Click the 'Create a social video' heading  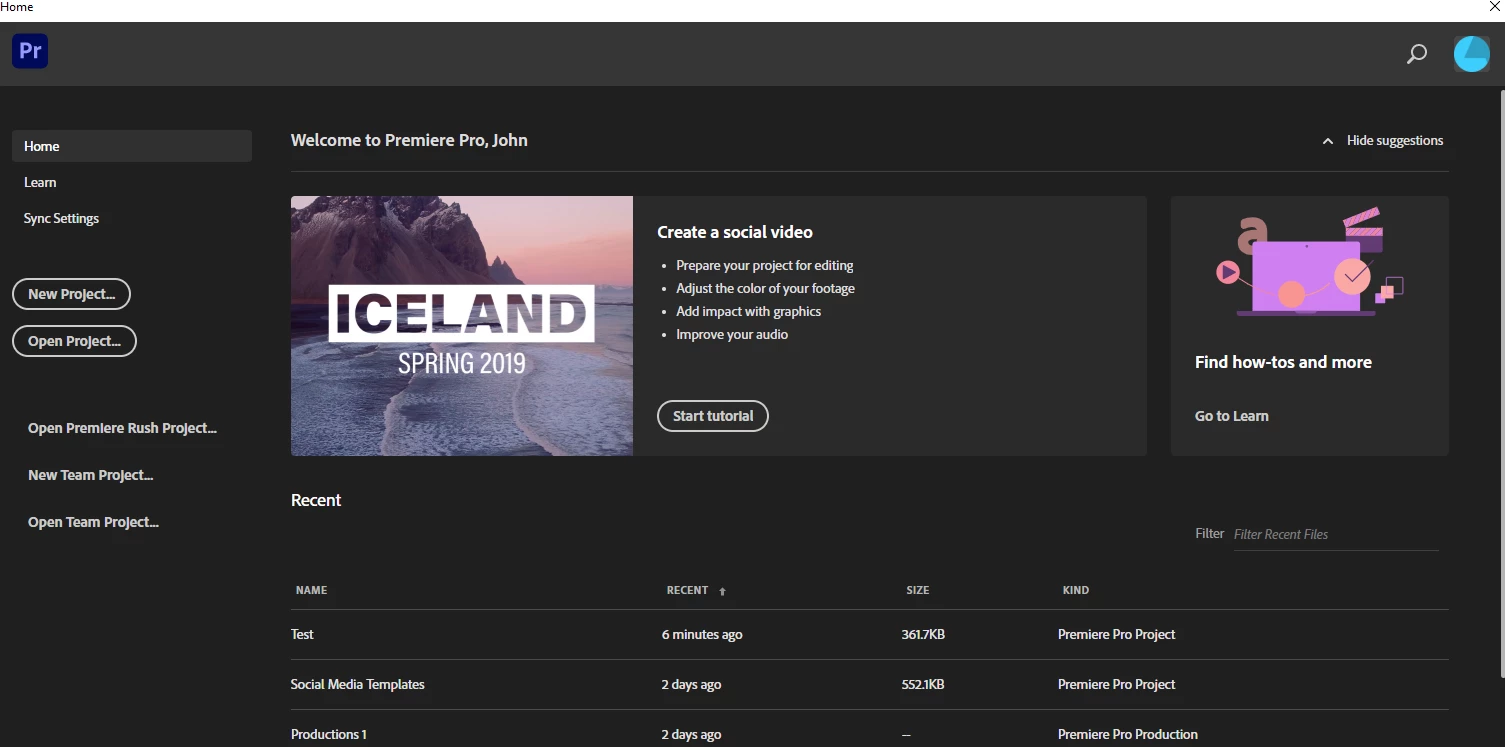pos(735,232)
